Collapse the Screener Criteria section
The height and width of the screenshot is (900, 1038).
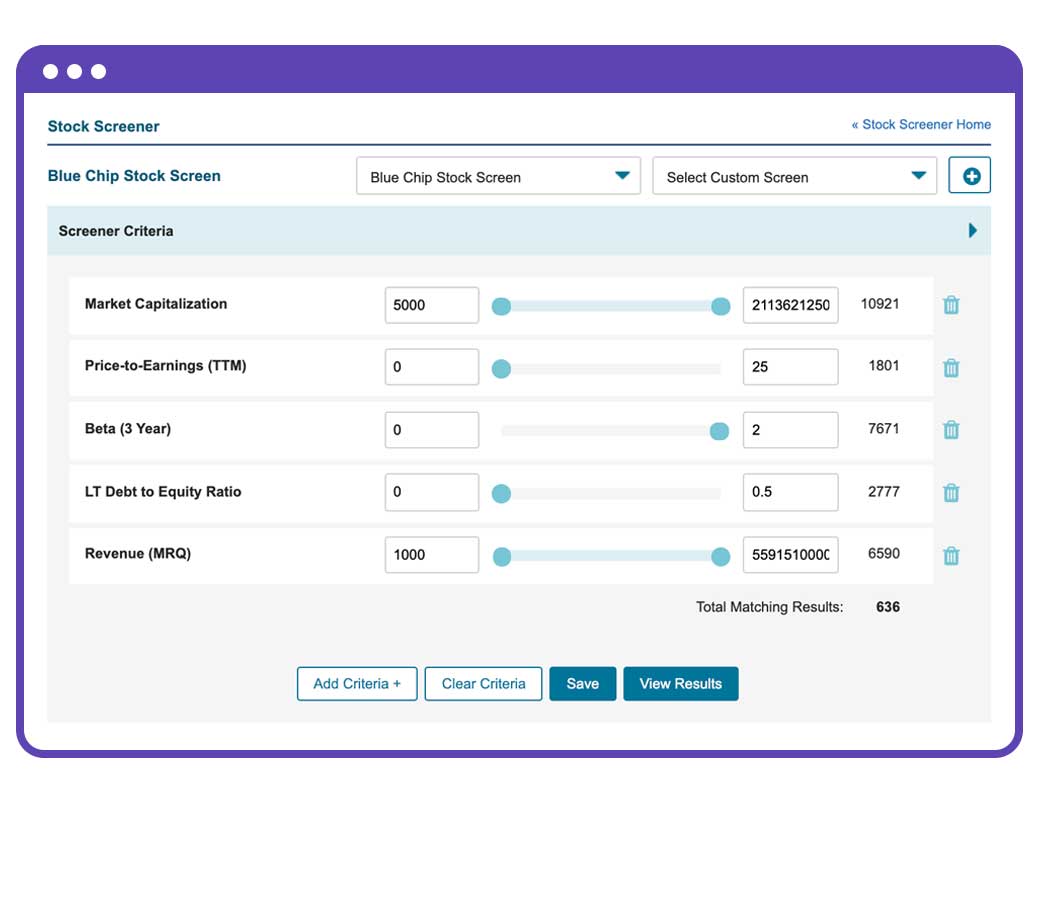tap(971, 231)
